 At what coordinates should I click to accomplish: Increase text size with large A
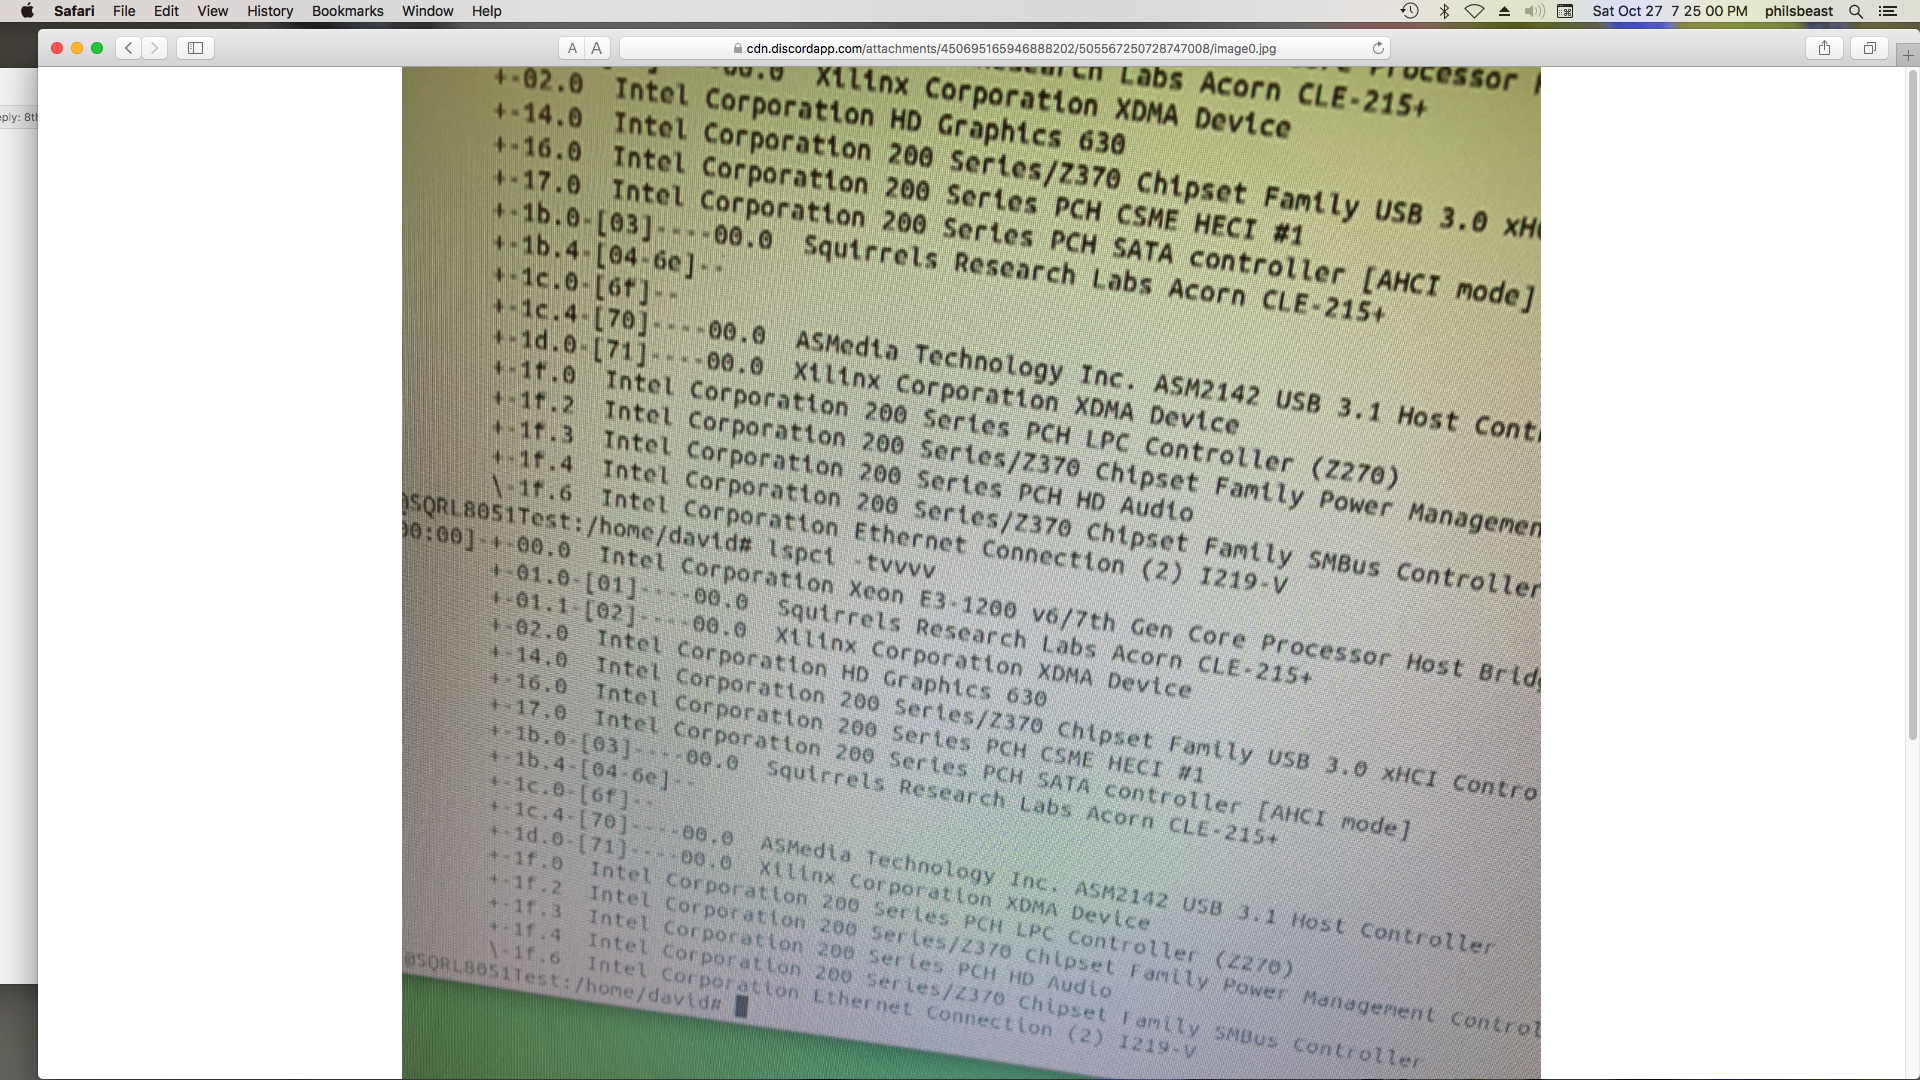tap(597, 48)
